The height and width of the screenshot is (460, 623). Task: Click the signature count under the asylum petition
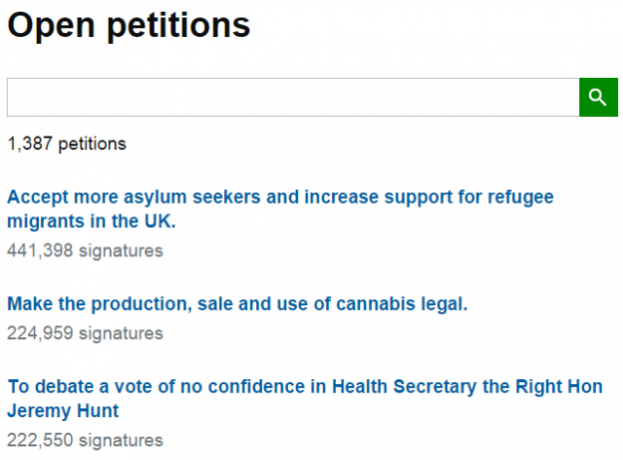pyautogui.click(x=85, y=251)
